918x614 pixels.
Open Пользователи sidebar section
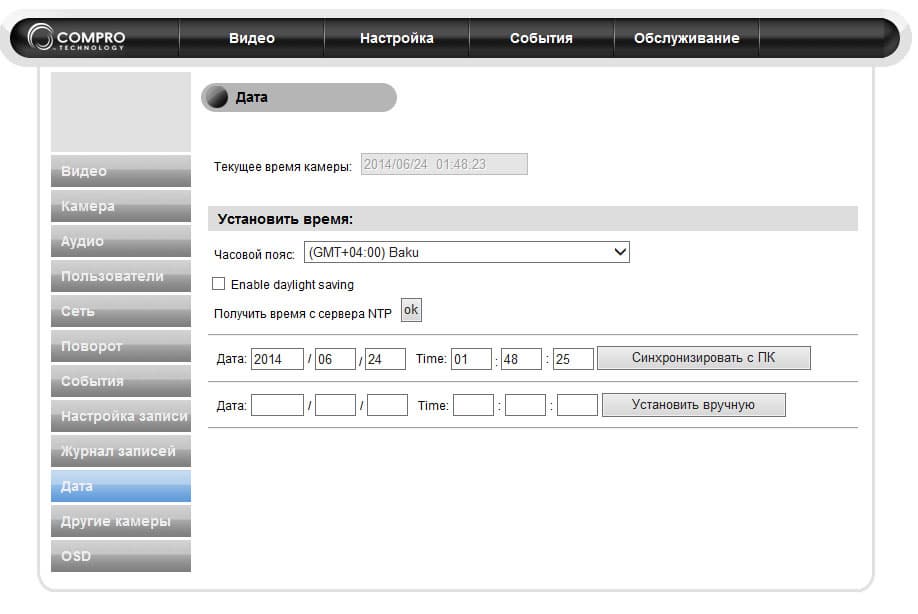[121, 276]
